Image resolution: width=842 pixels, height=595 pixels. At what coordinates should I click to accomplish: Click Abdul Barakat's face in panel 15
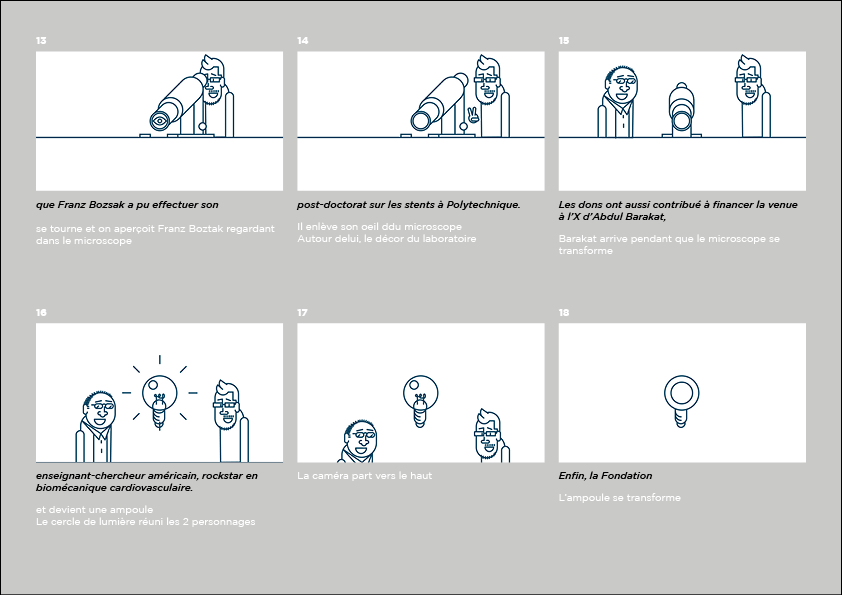pyautogui.click(x=622, y=85)
